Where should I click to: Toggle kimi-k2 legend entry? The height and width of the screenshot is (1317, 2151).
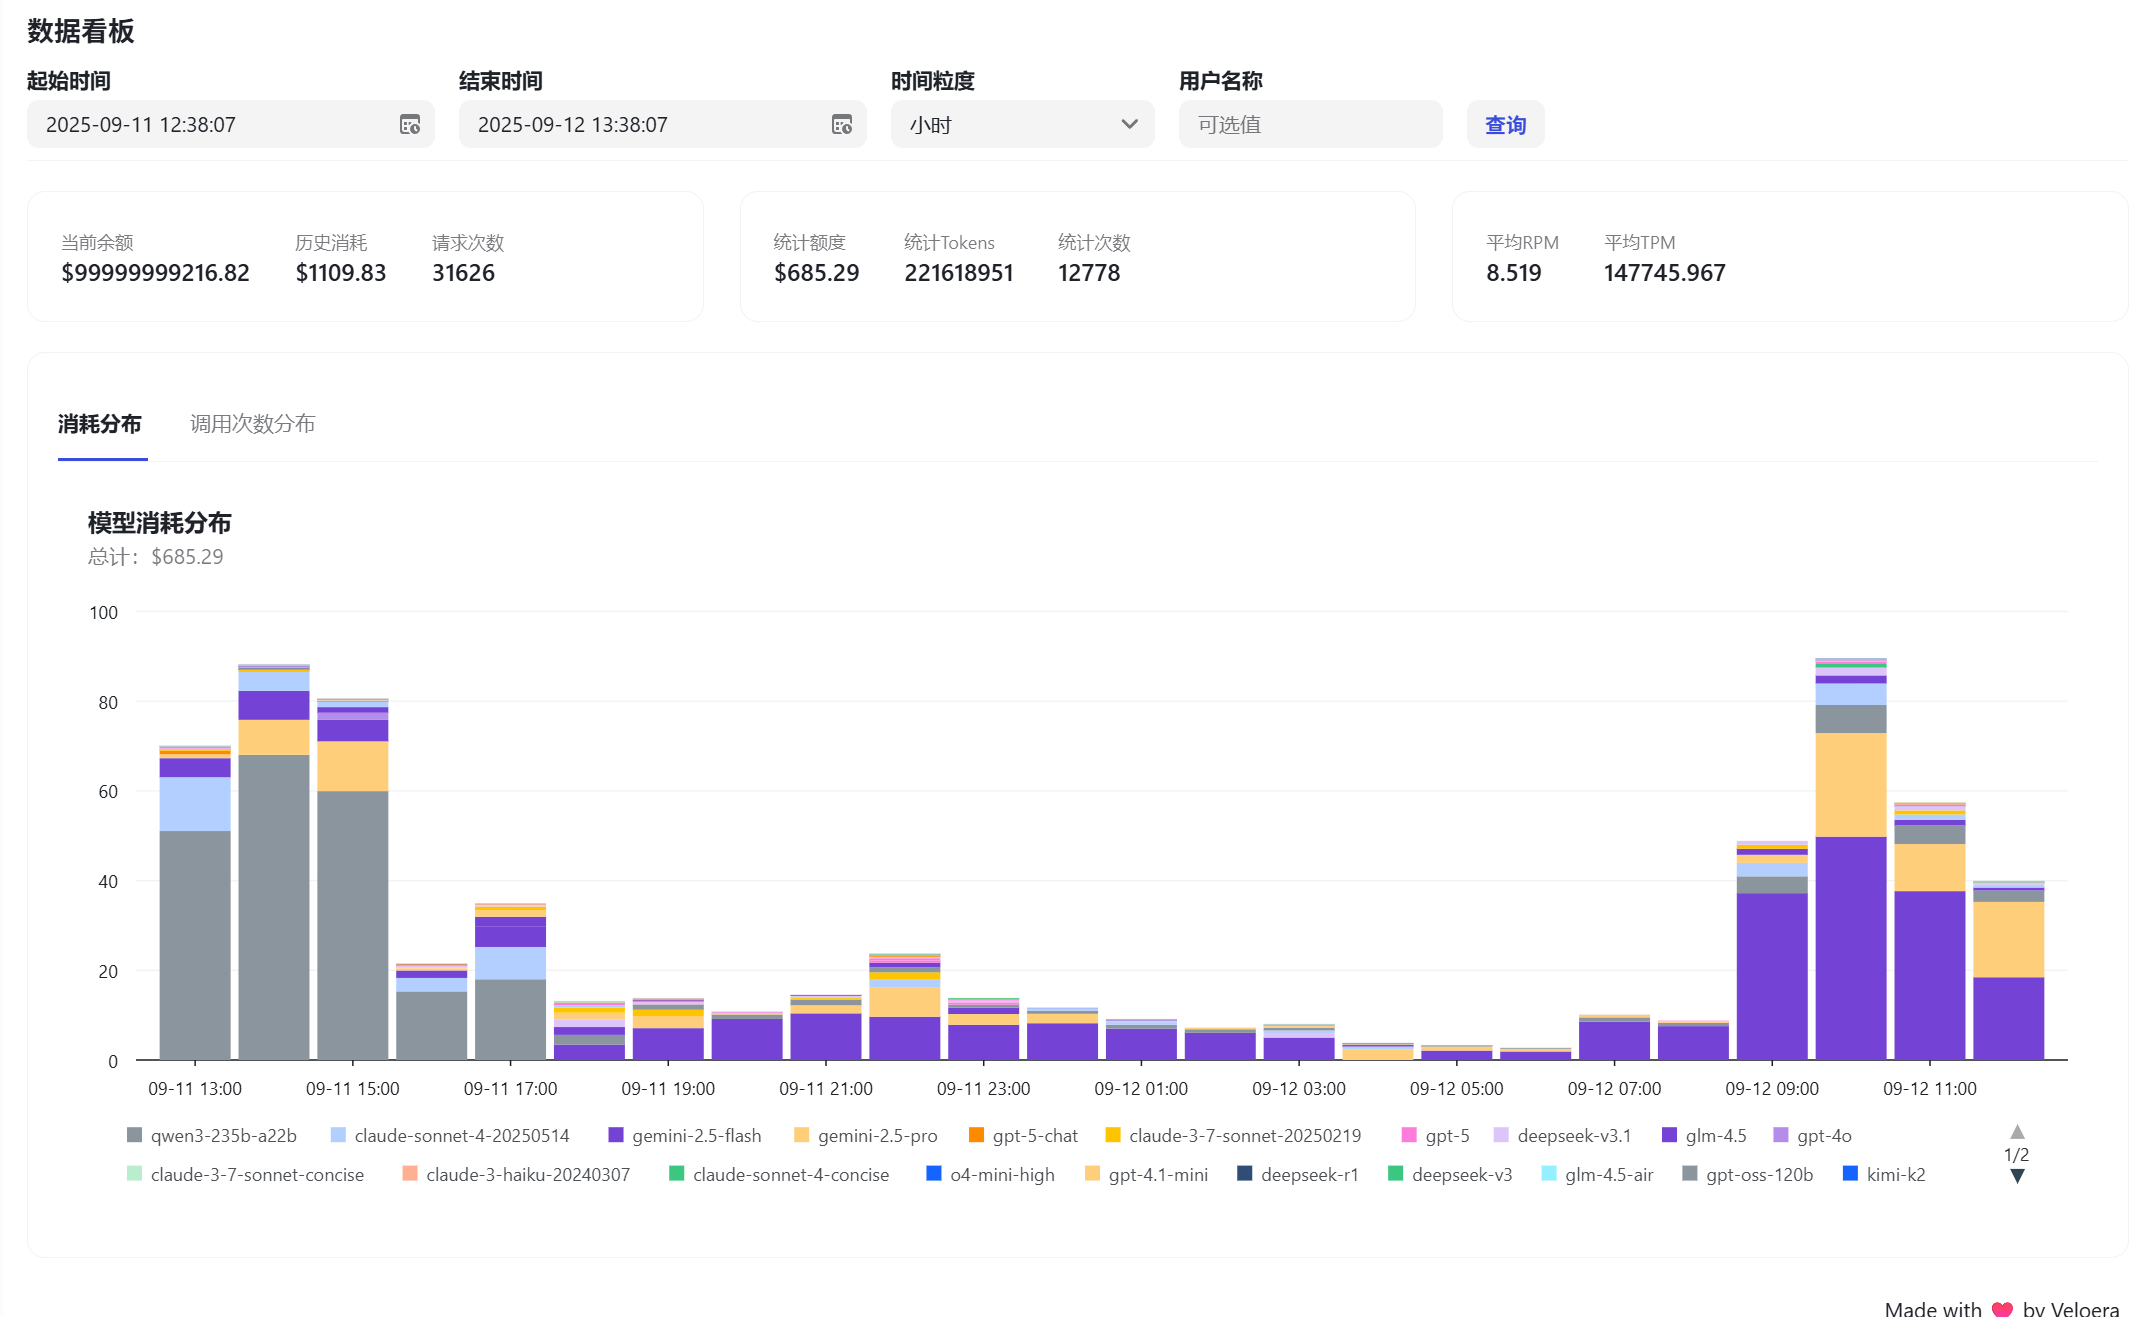[x=1884, y=1175]
